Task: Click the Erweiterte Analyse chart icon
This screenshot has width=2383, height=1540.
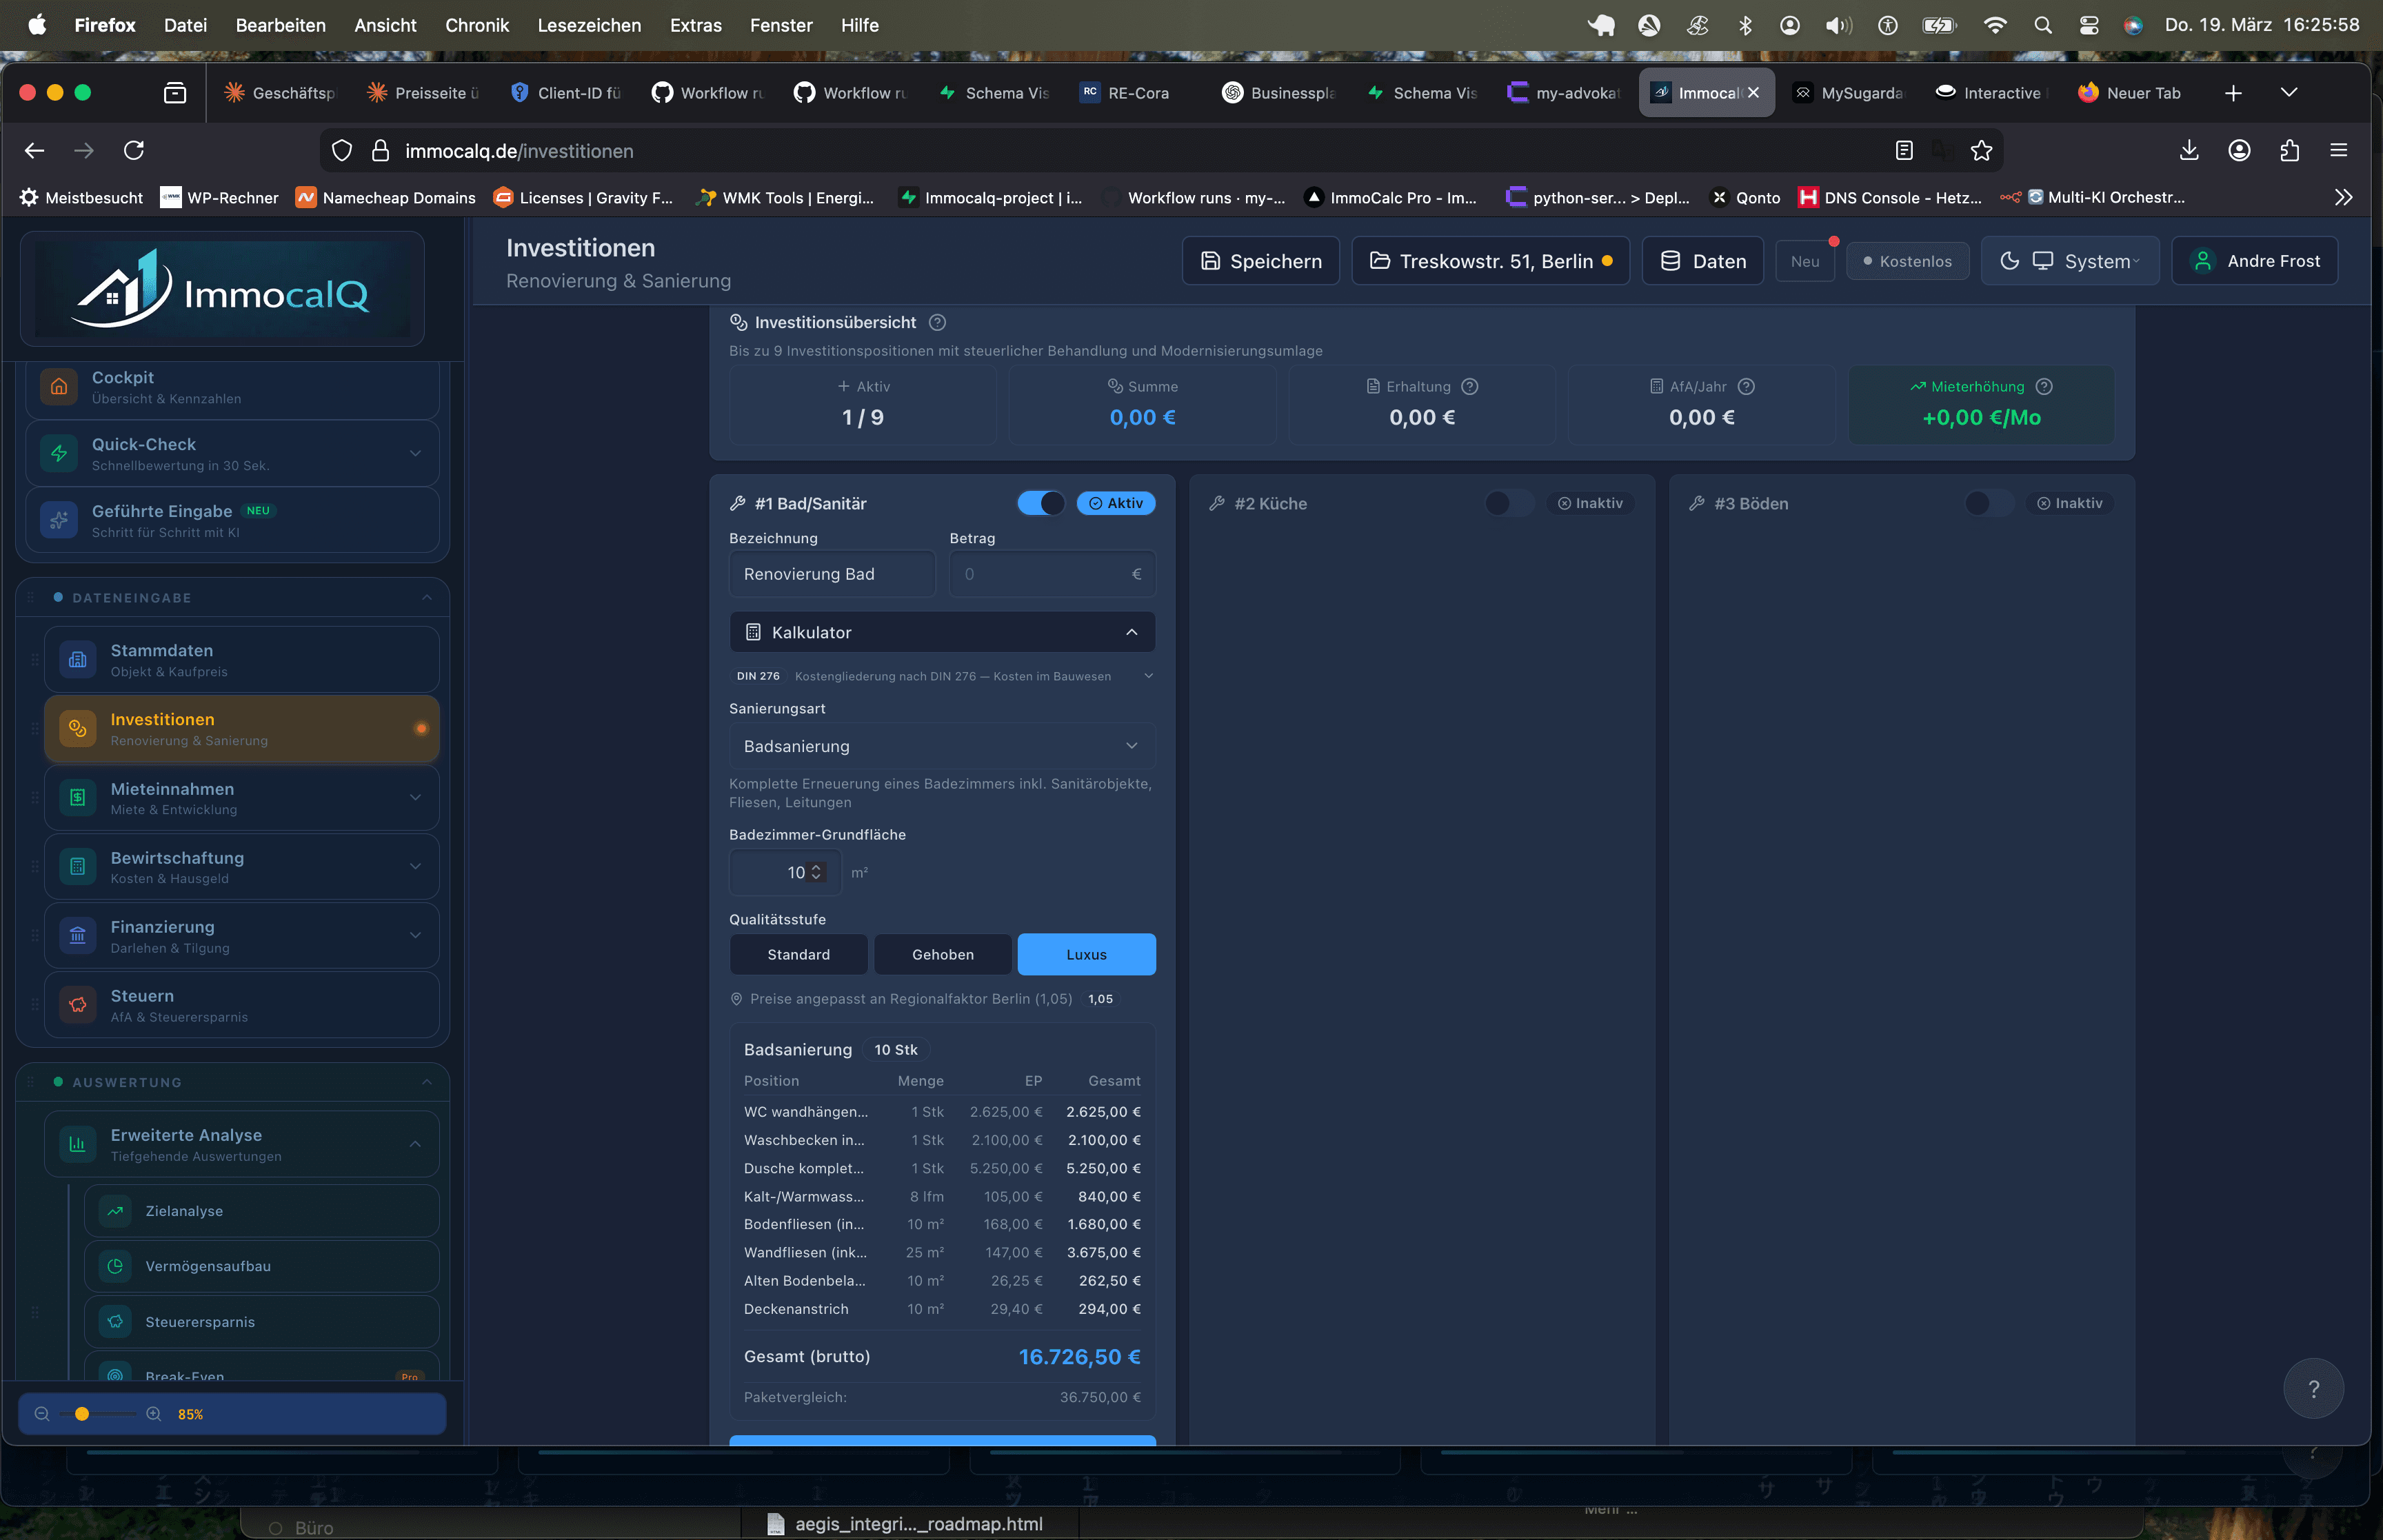Action: click(x=78, y=1144)
